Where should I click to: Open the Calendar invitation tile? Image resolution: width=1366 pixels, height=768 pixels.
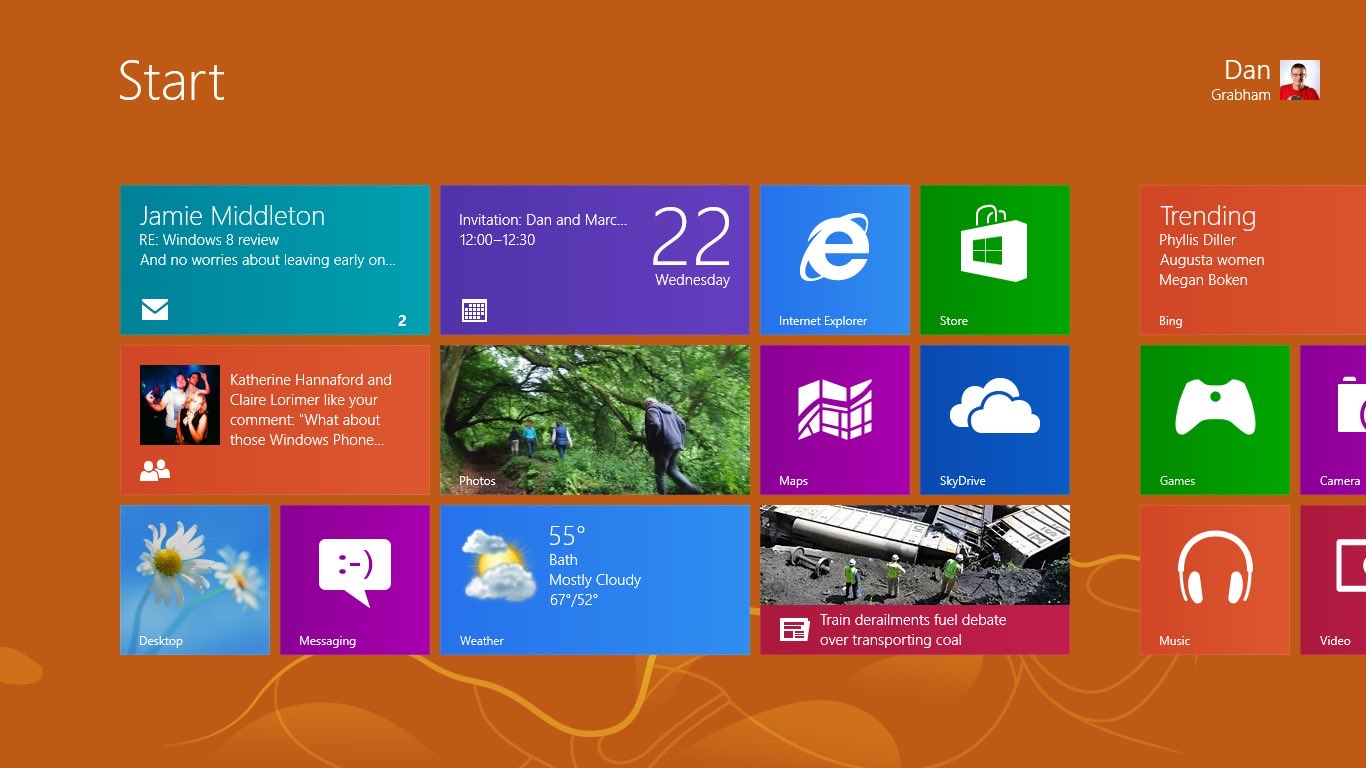pyautogui.click(x=594, y=258)
